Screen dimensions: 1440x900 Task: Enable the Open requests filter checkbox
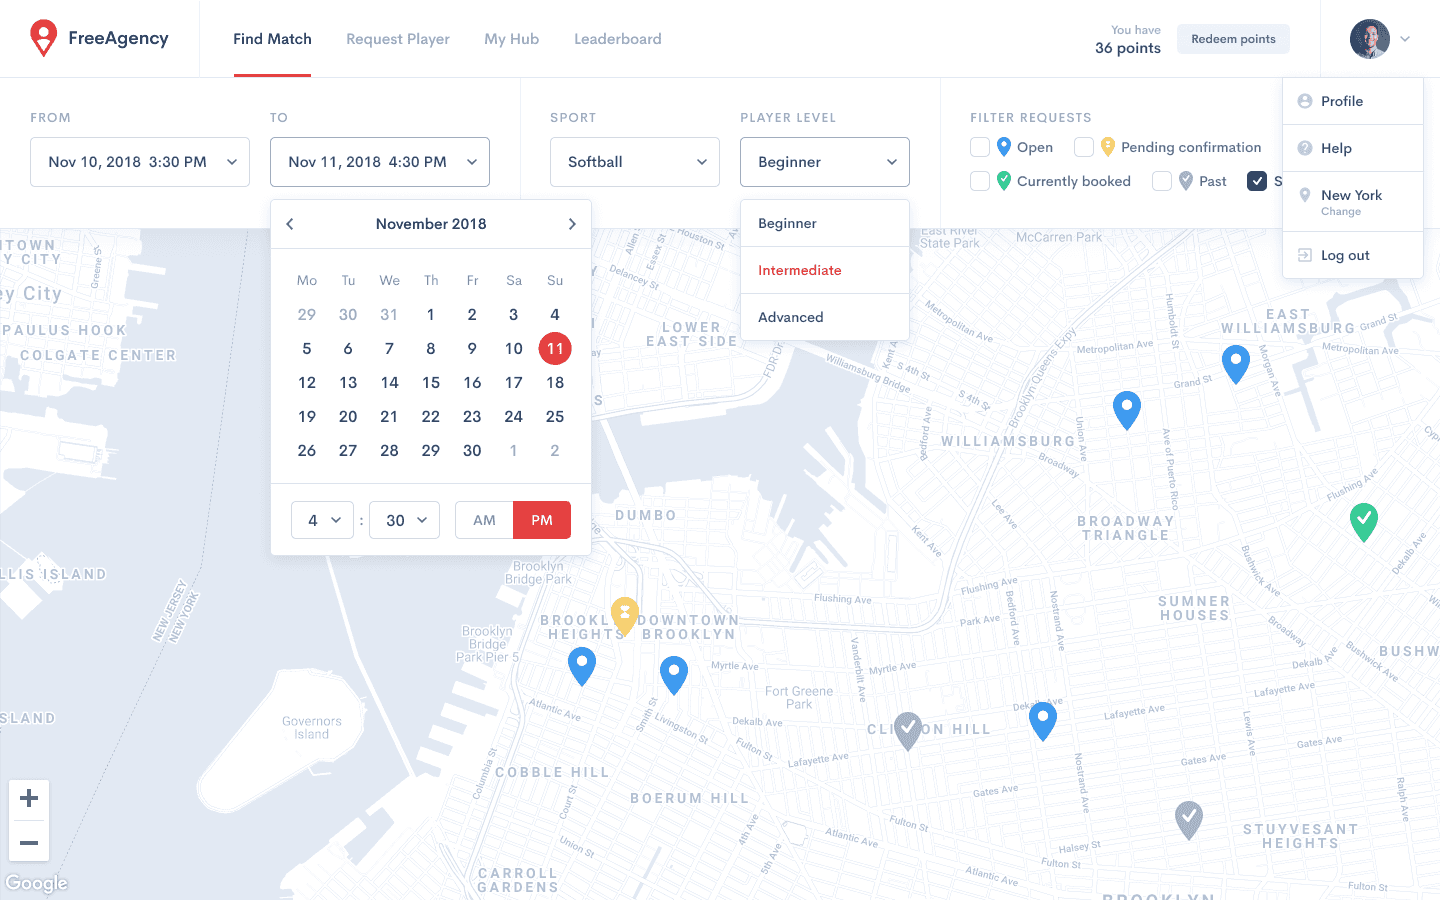(980, 147)
